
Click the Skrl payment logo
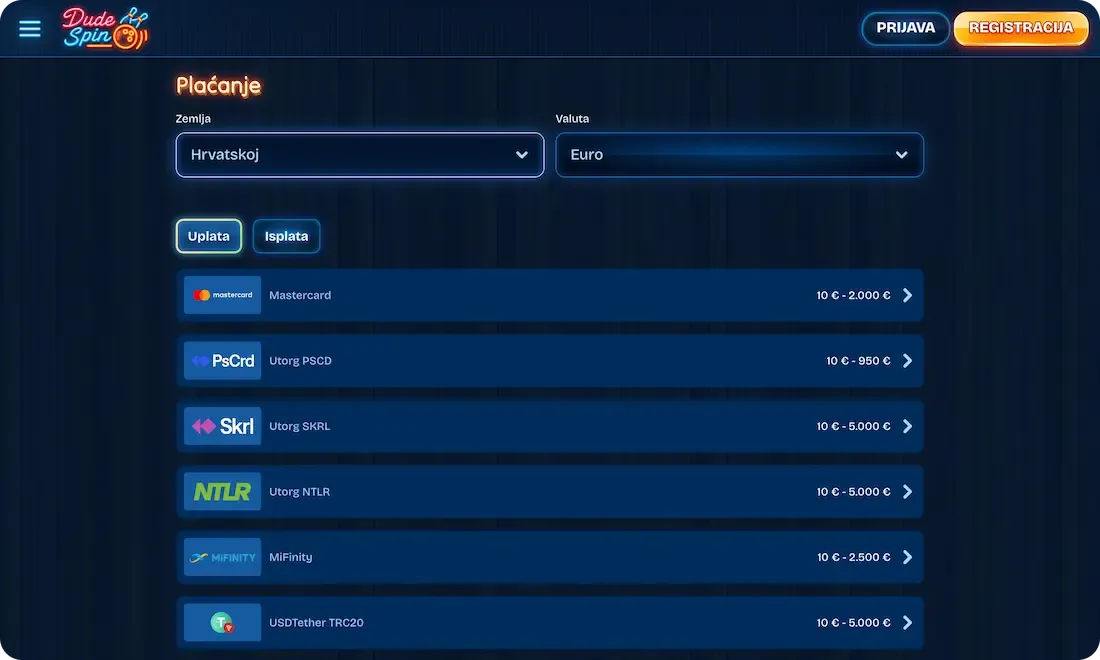222,426
